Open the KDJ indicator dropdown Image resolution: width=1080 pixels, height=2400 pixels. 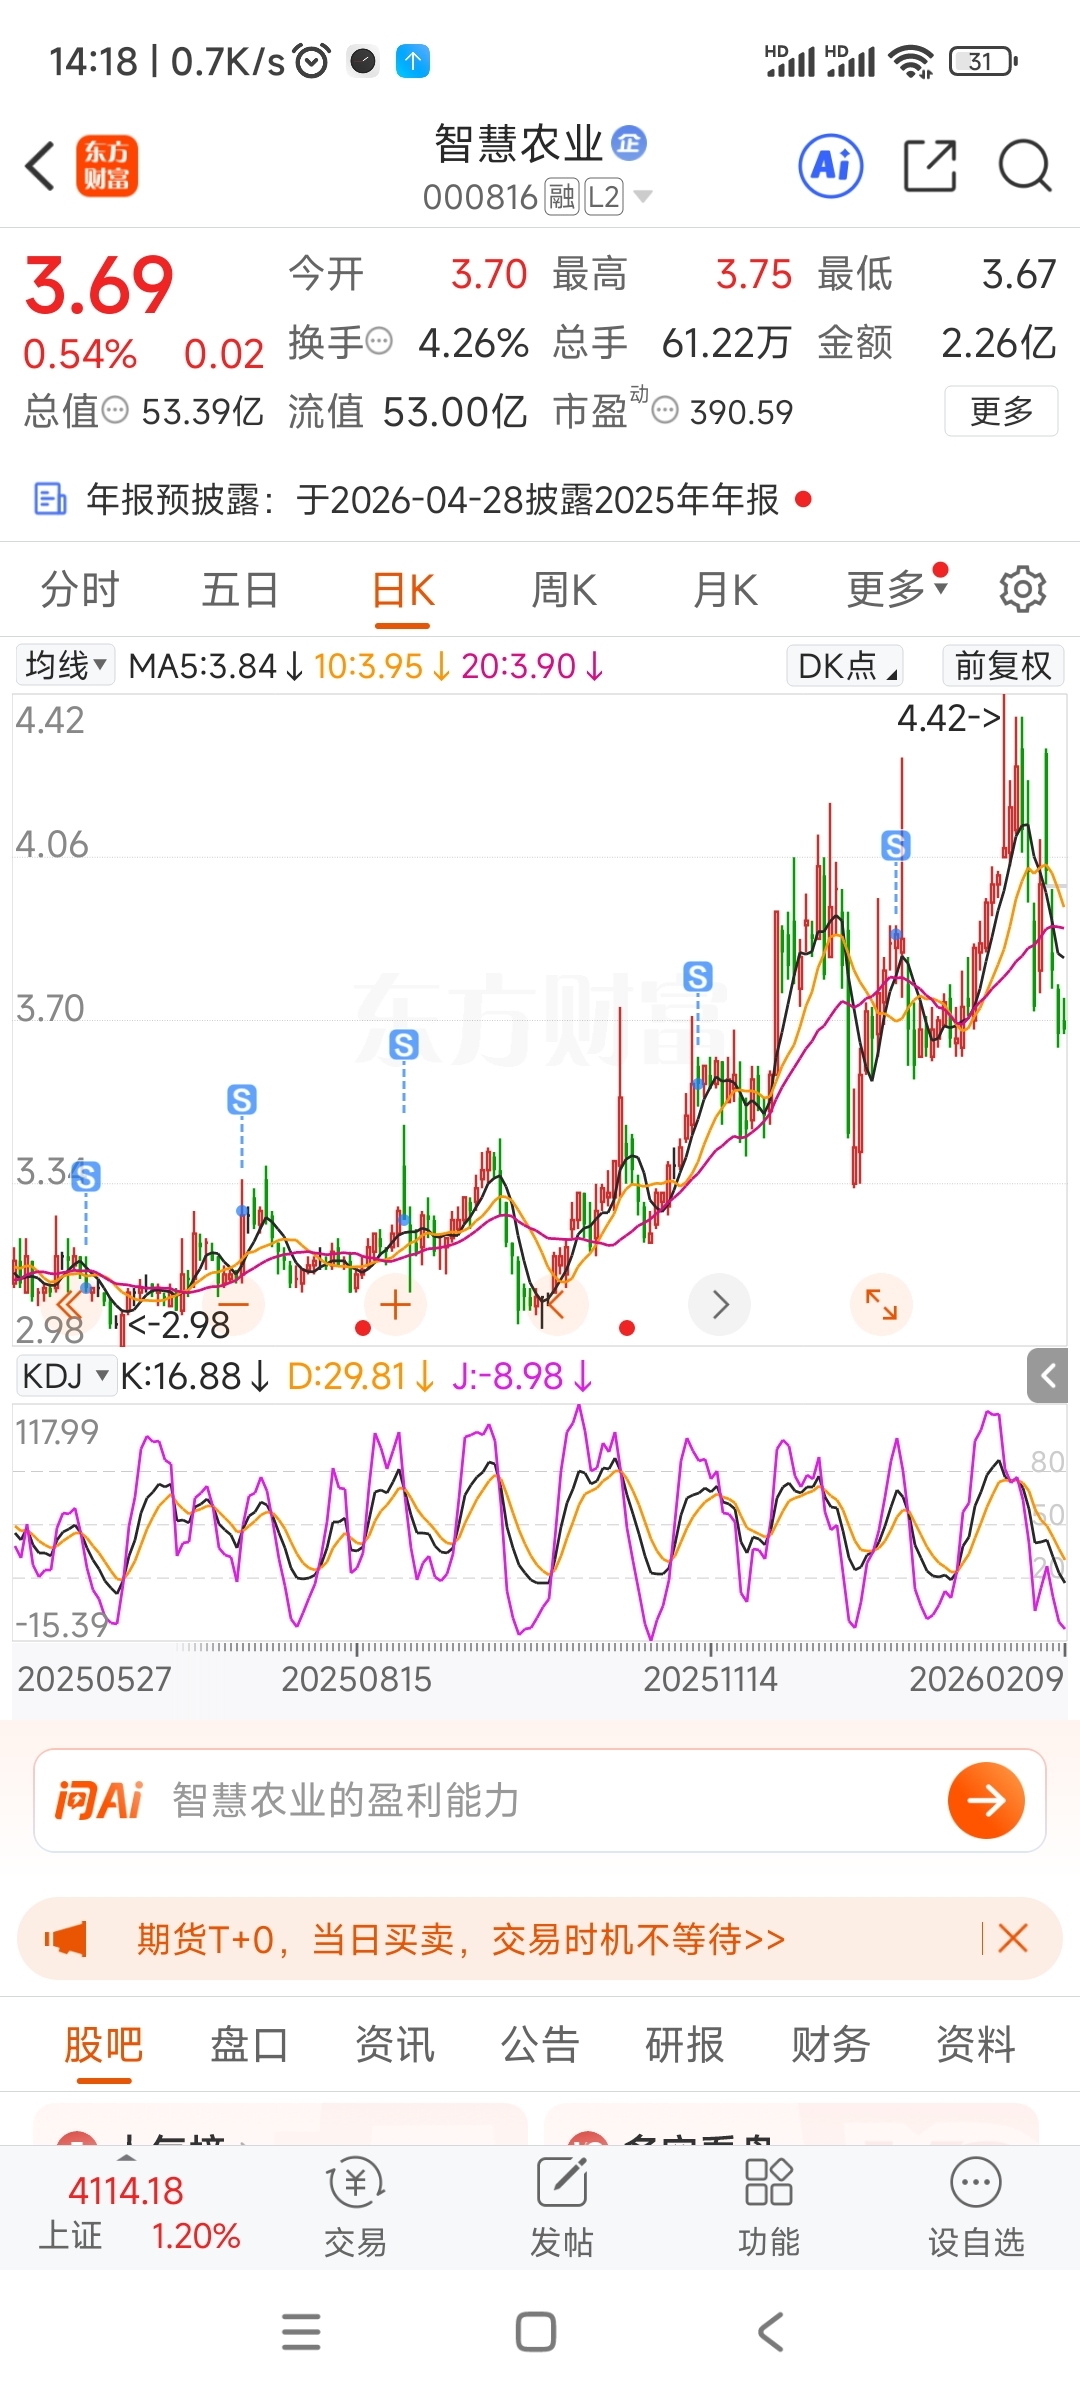(x=65, y=1376)
